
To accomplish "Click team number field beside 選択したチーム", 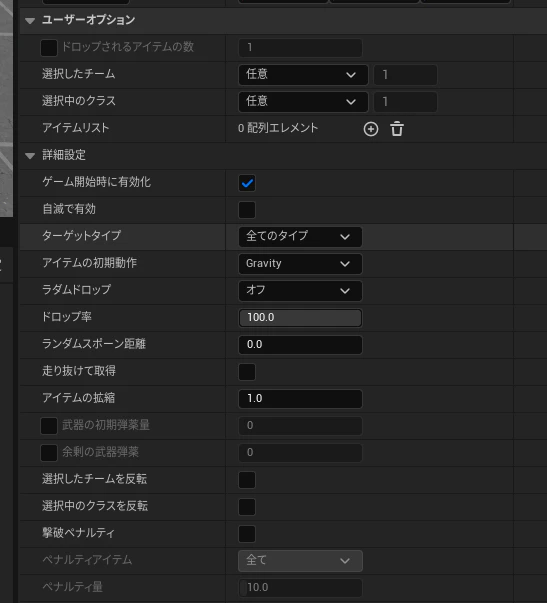I will [405, 75].
